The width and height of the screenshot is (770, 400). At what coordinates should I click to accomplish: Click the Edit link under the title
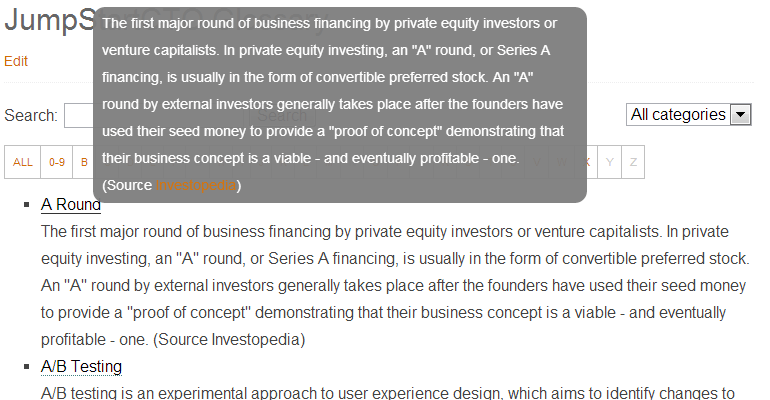coord(16,61)
